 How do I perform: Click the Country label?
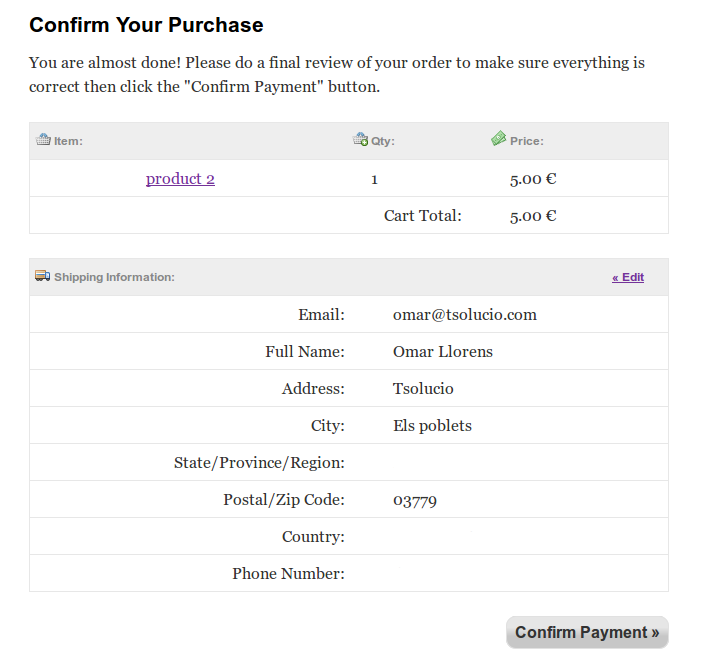tap(313, 537)
